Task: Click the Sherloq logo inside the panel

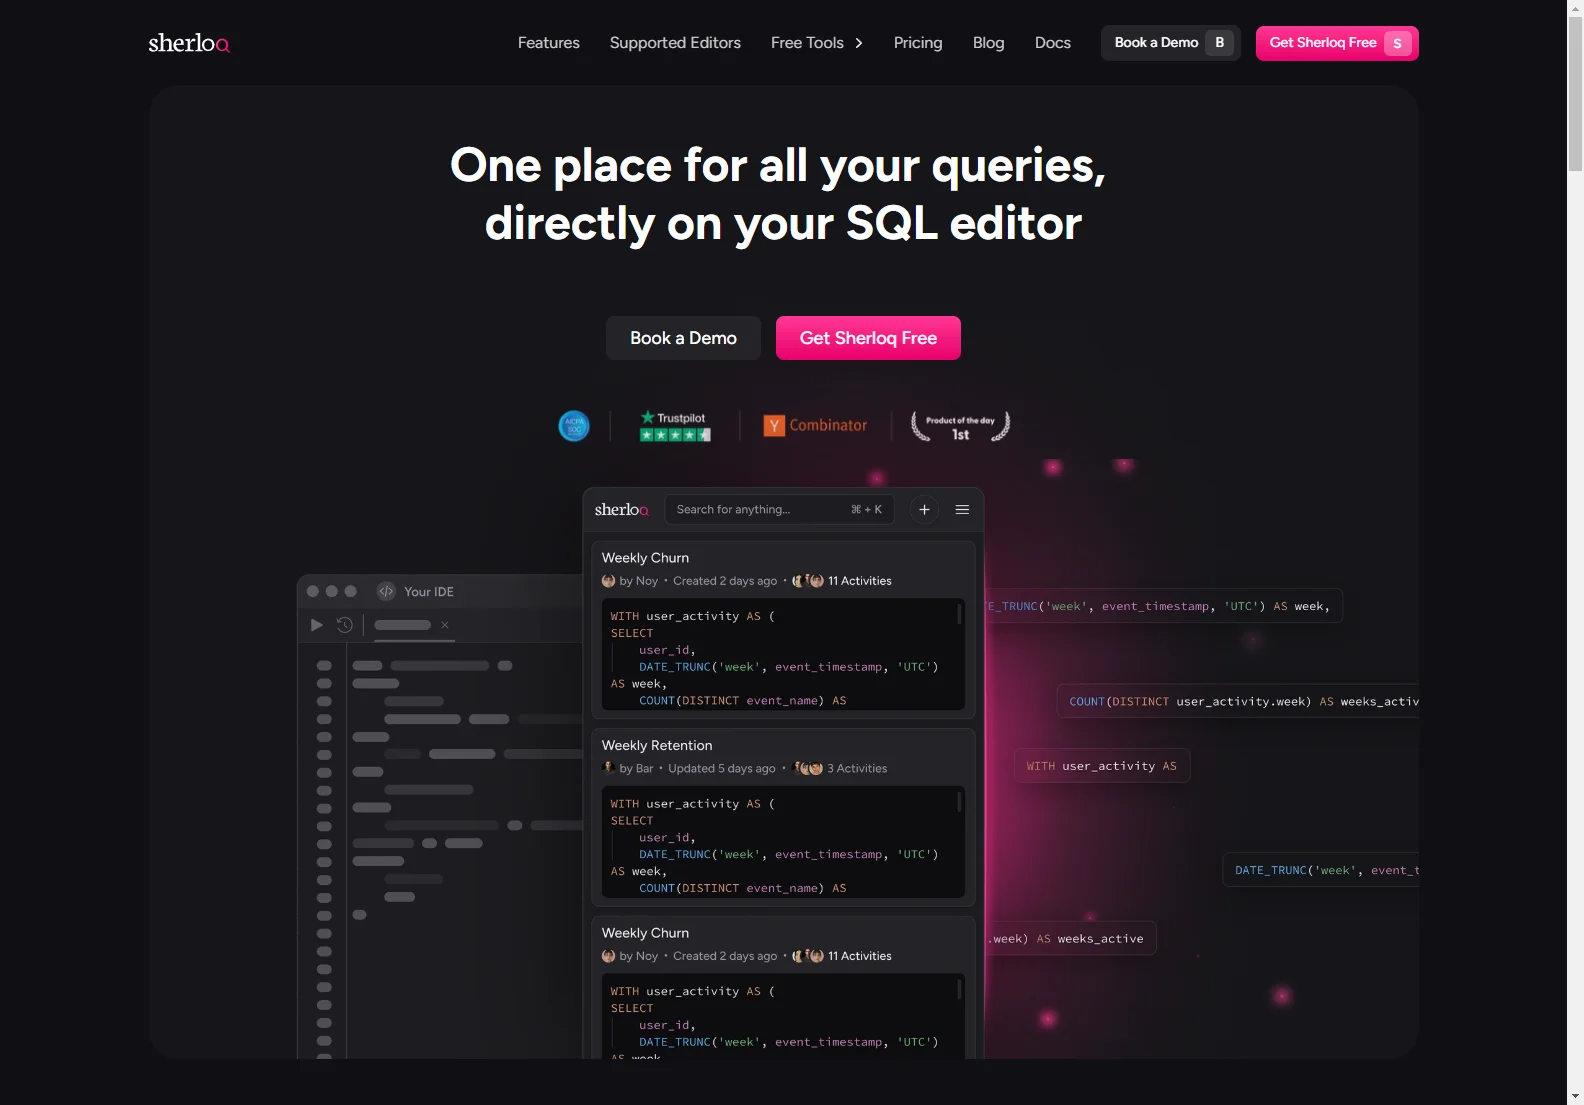Action: [x=622, y=510]
